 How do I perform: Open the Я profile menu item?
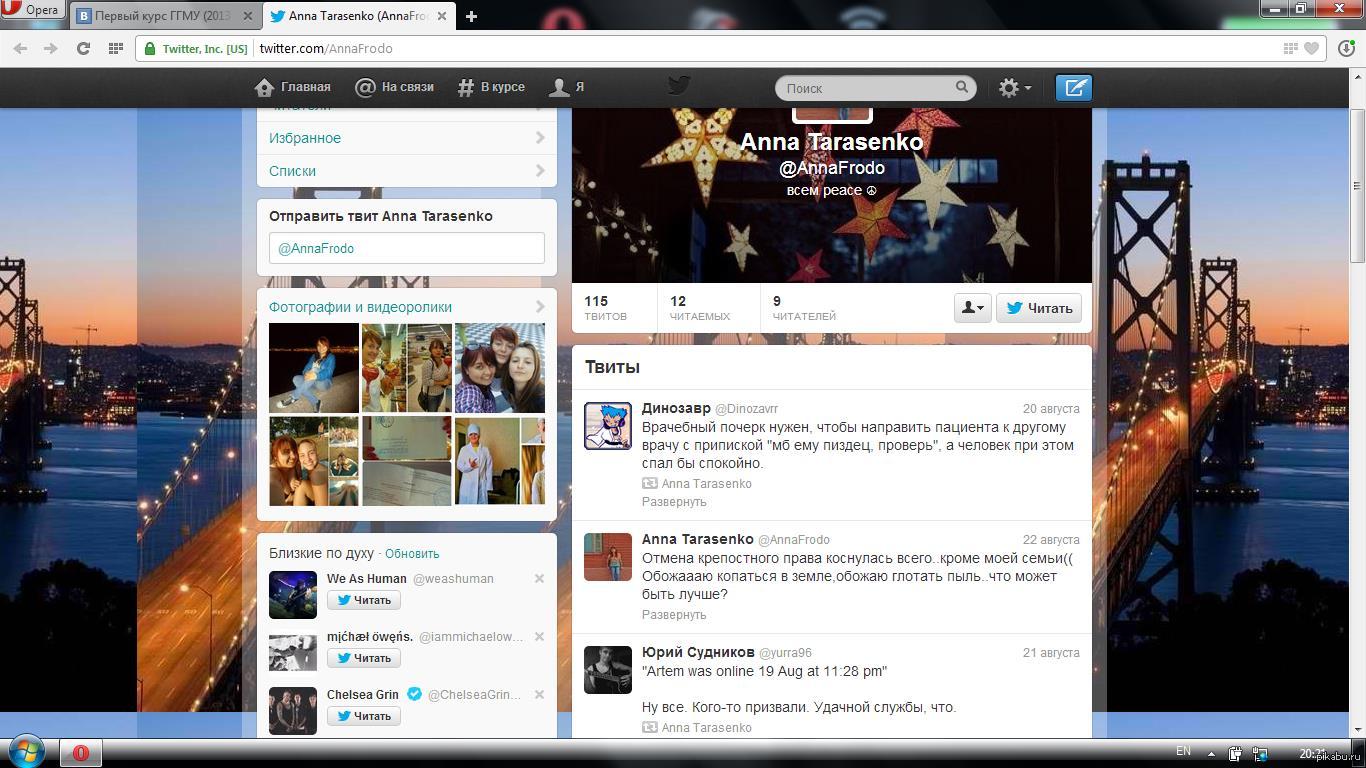coord(567,87)
